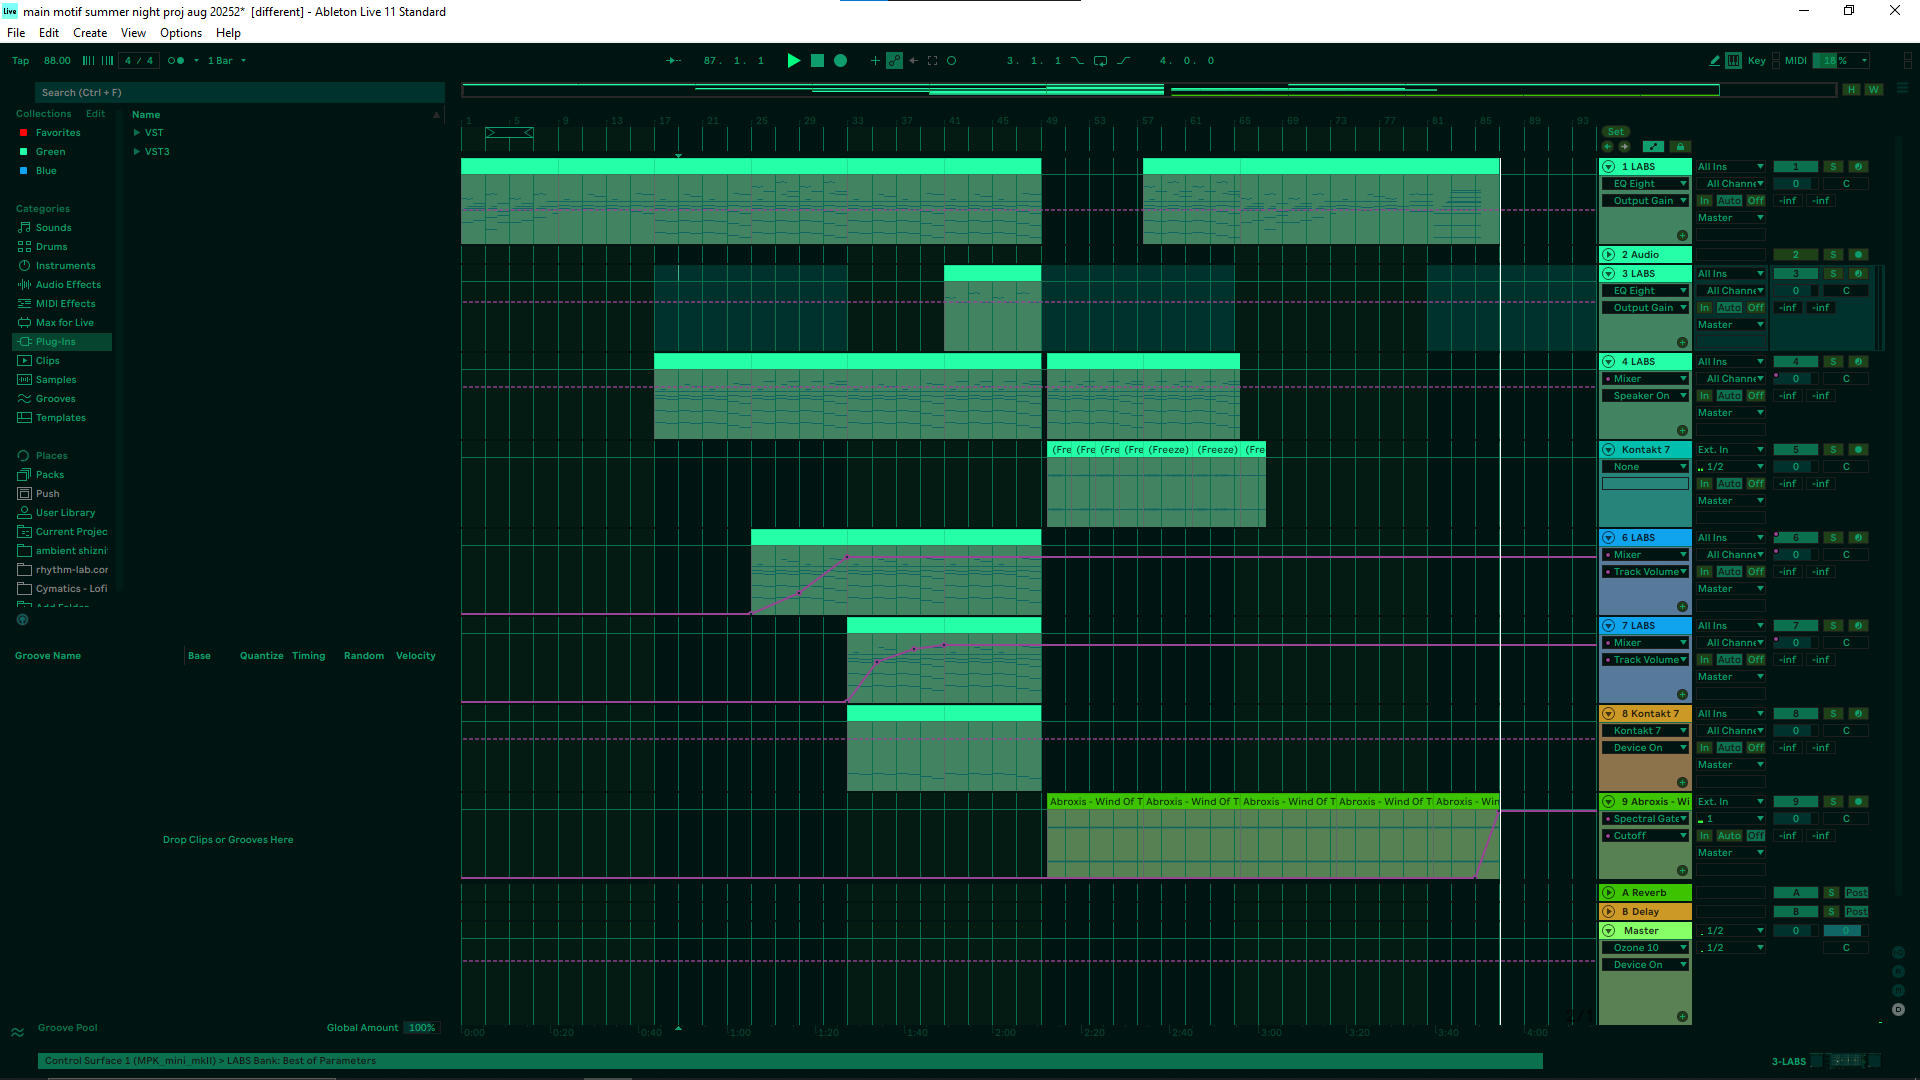The image size is (1920, 1080).
Task: Click the Set locator button
Action: click(1616, 132)
